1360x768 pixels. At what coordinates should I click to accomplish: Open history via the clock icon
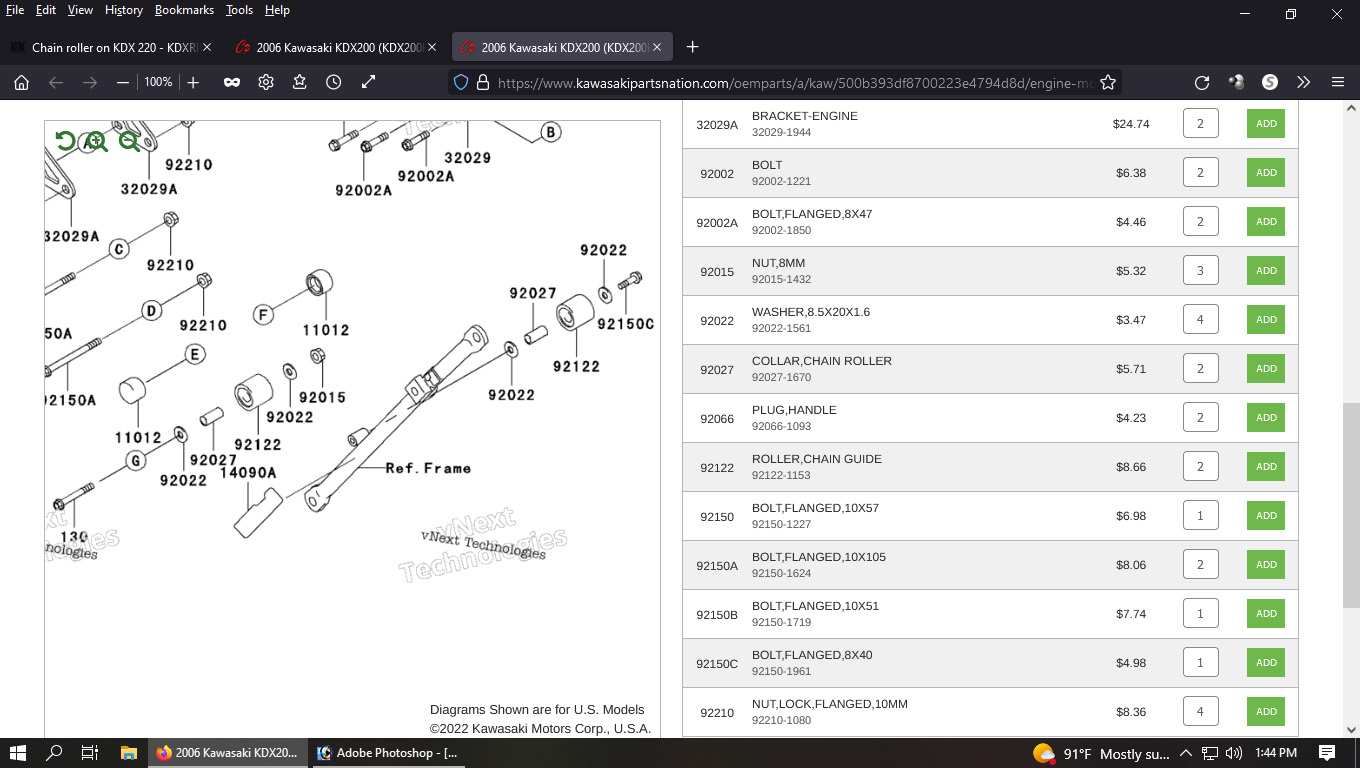point(334,83)
